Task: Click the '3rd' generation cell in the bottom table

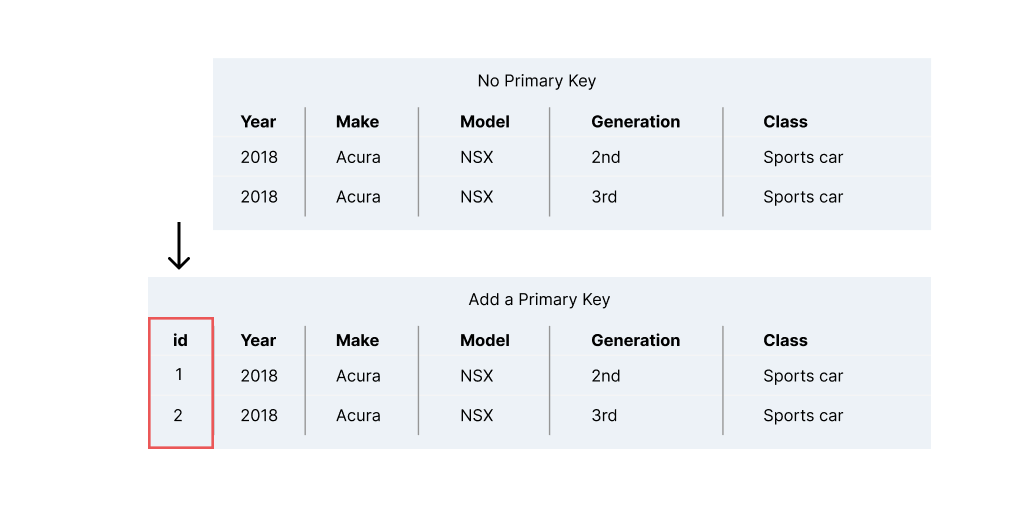Action: 604,416
